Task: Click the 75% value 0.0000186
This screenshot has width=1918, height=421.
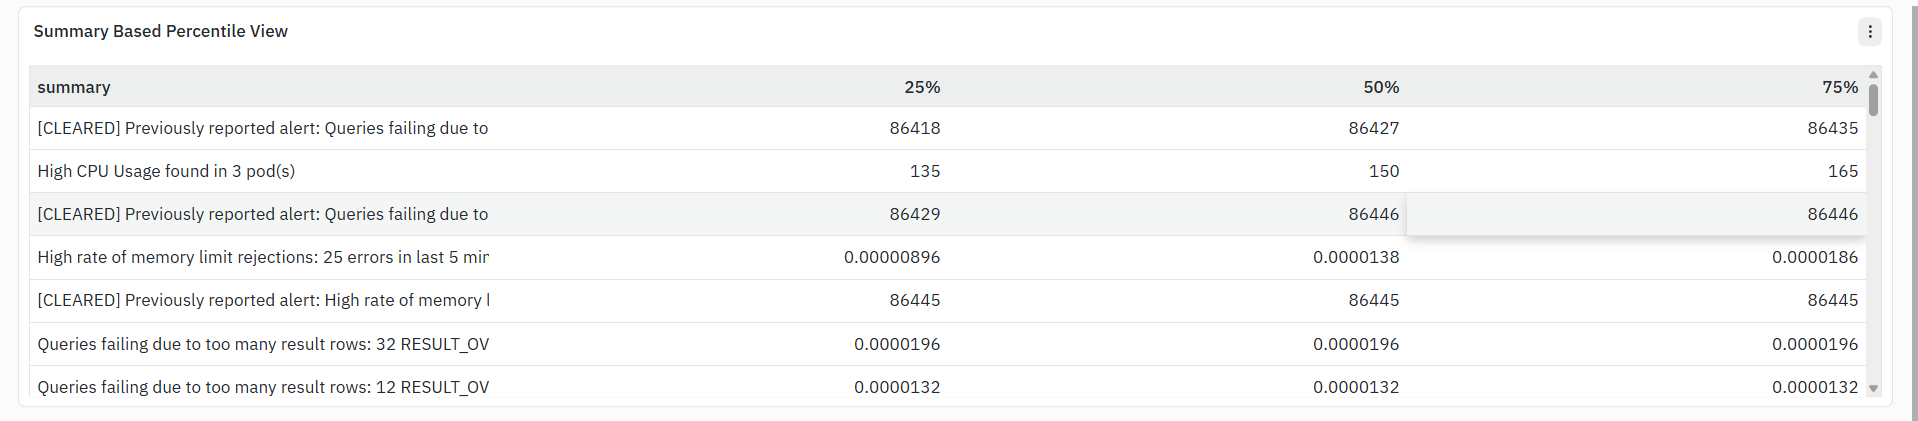Action: tap(1815, 257)
